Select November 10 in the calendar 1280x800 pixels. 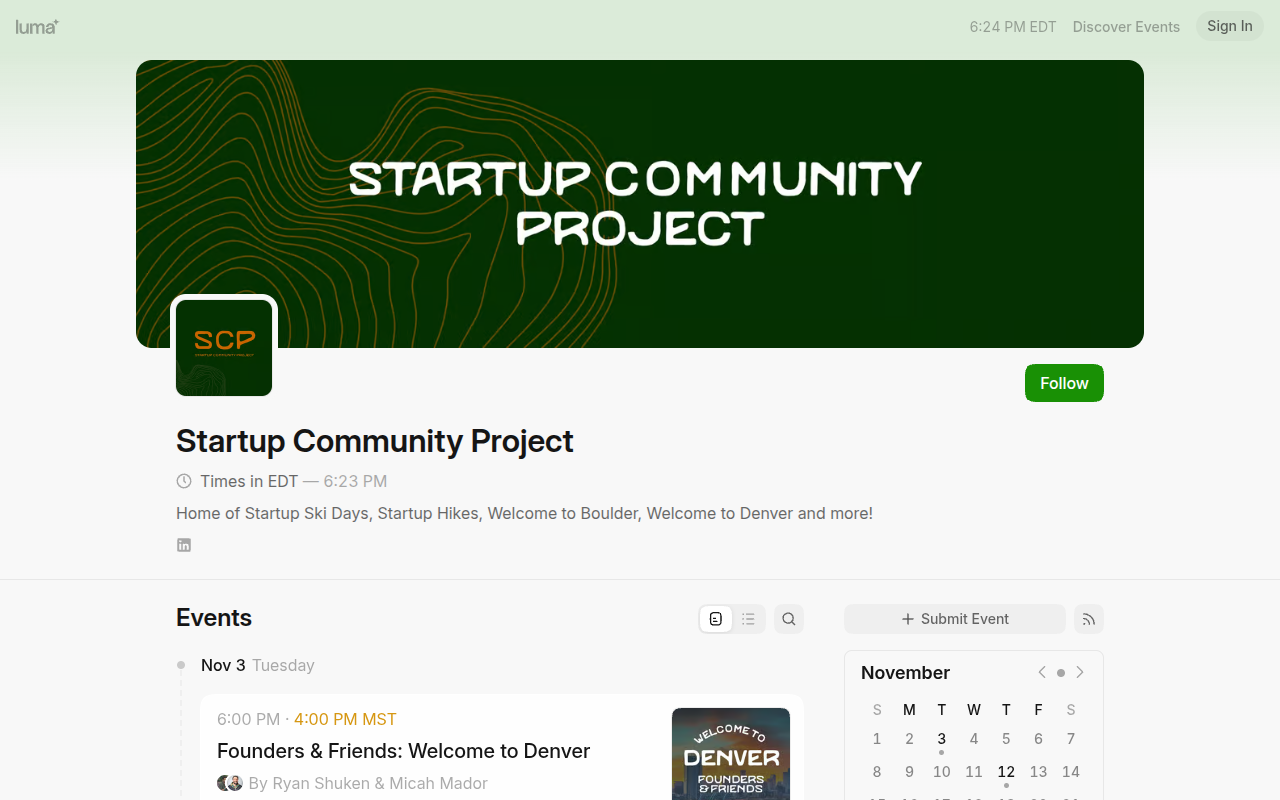pyautogui.click(x=942, y=772)
